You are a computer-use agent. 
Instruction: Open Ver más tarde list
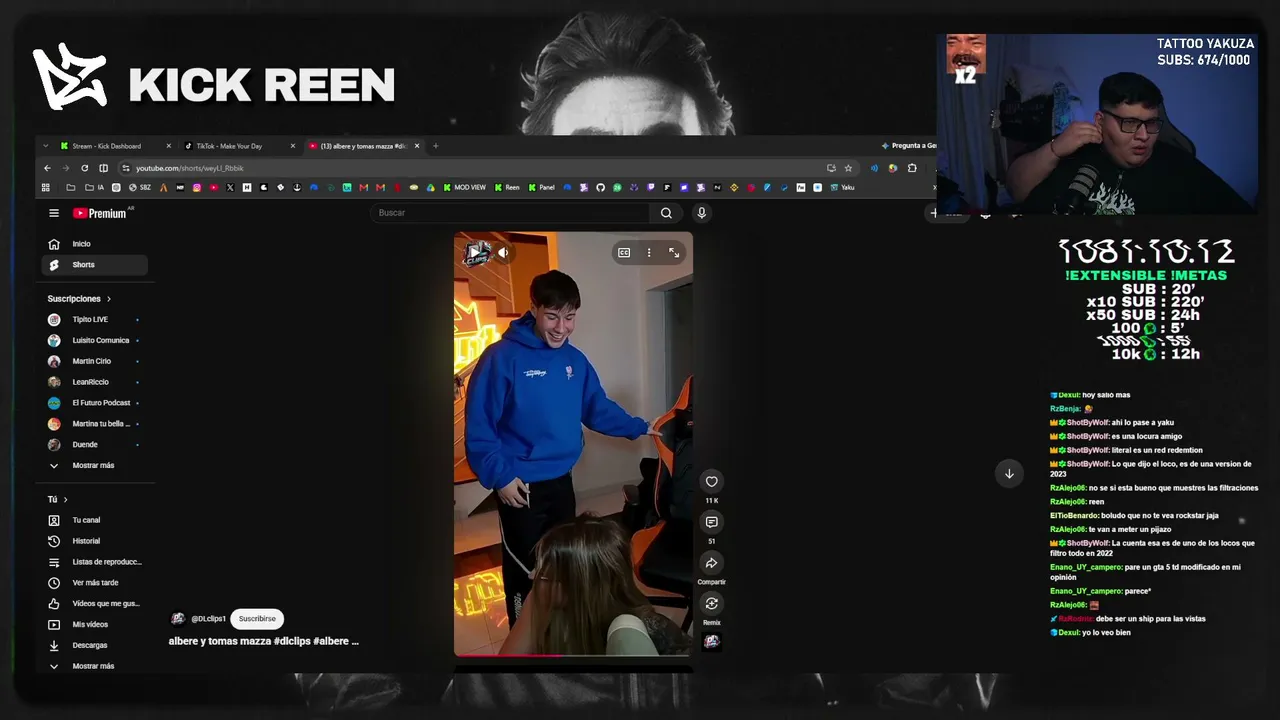tap(95, 583)
